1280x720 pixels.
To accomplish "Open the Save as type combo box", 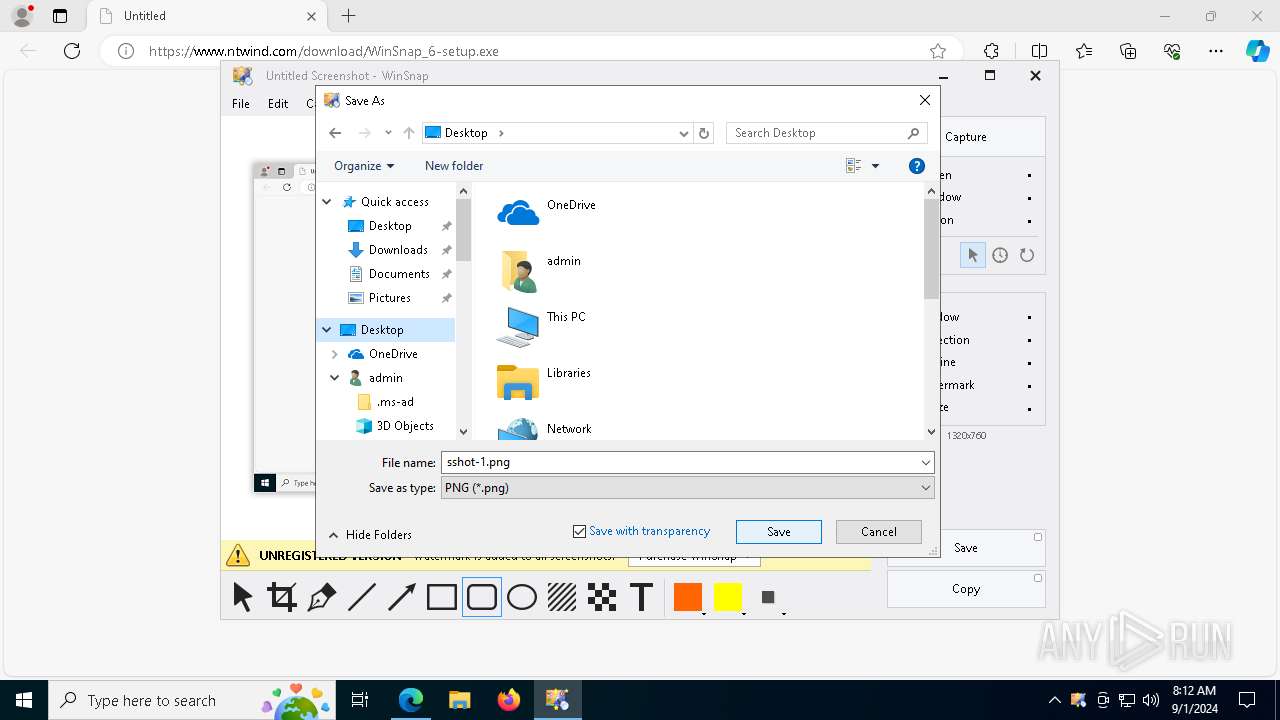I will (688, 488).
